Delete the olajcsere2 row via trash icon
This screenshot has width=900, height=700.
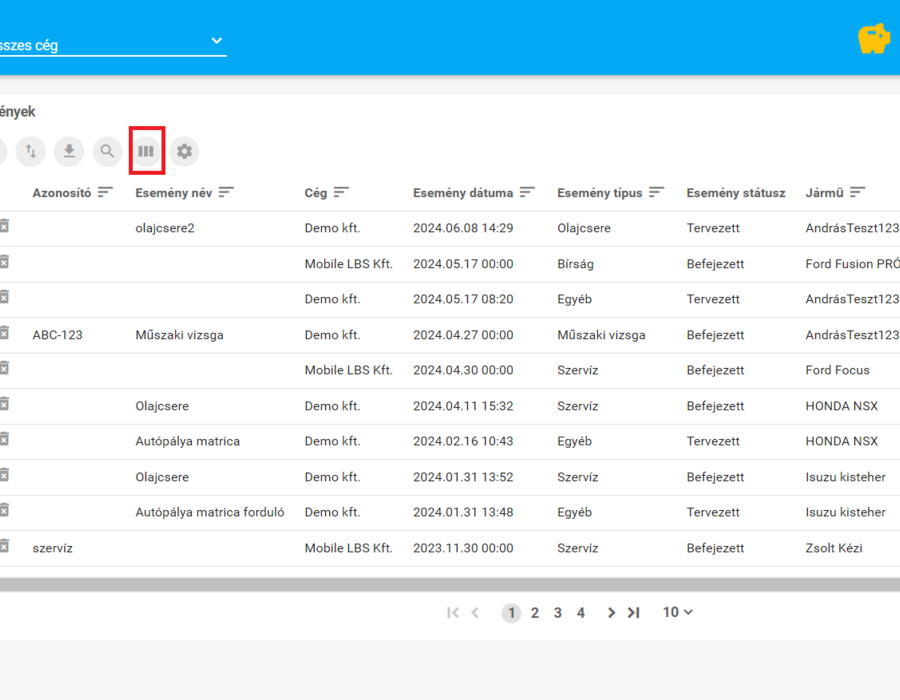(x=4, y=226)
